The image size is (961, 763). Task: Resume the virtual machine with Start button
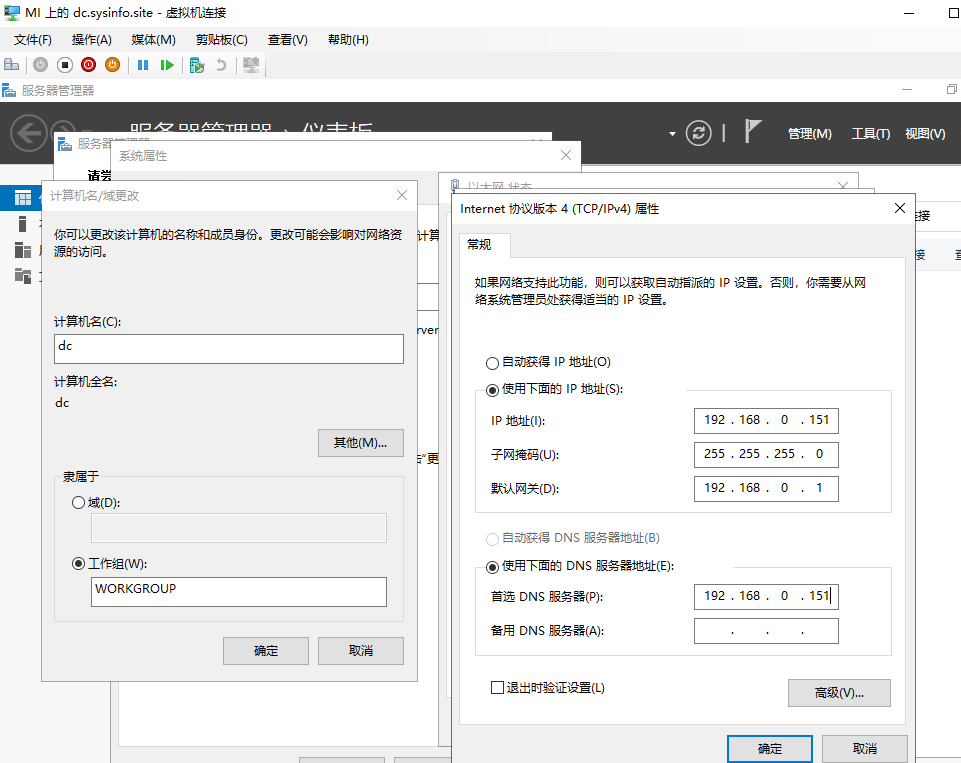(166, 64)
